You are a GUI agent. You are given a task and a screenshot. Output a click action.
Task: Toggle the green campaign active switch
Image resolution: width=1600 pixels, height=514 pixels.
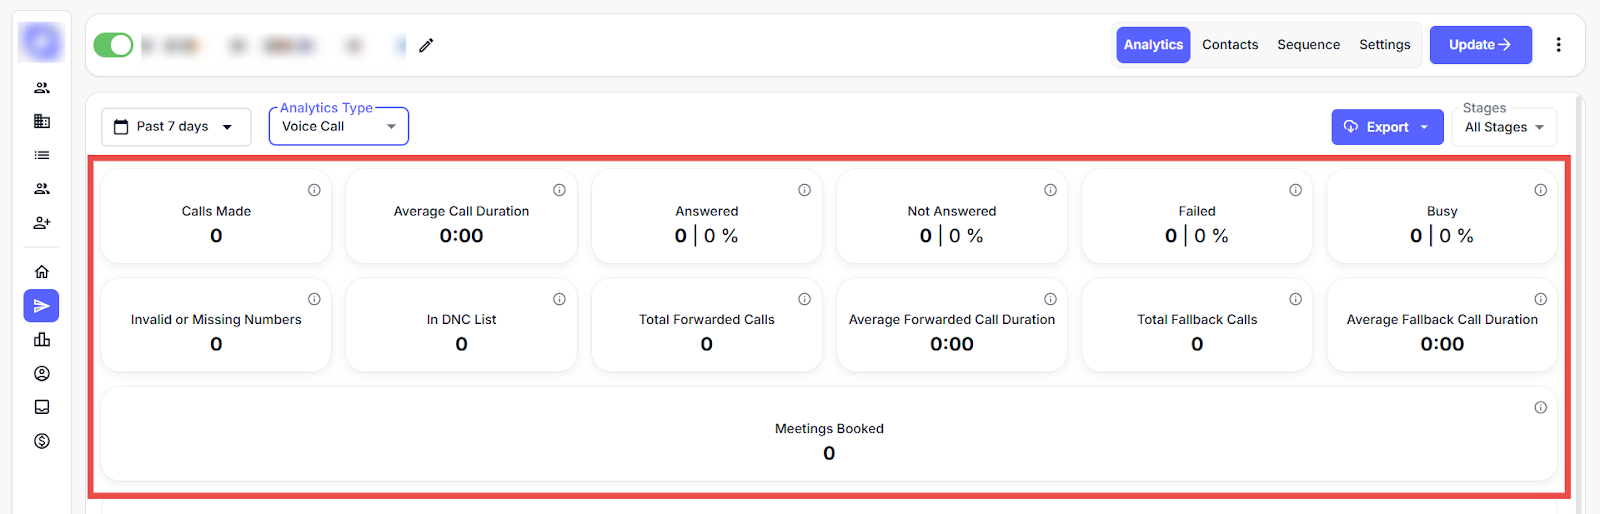(113, 45)
